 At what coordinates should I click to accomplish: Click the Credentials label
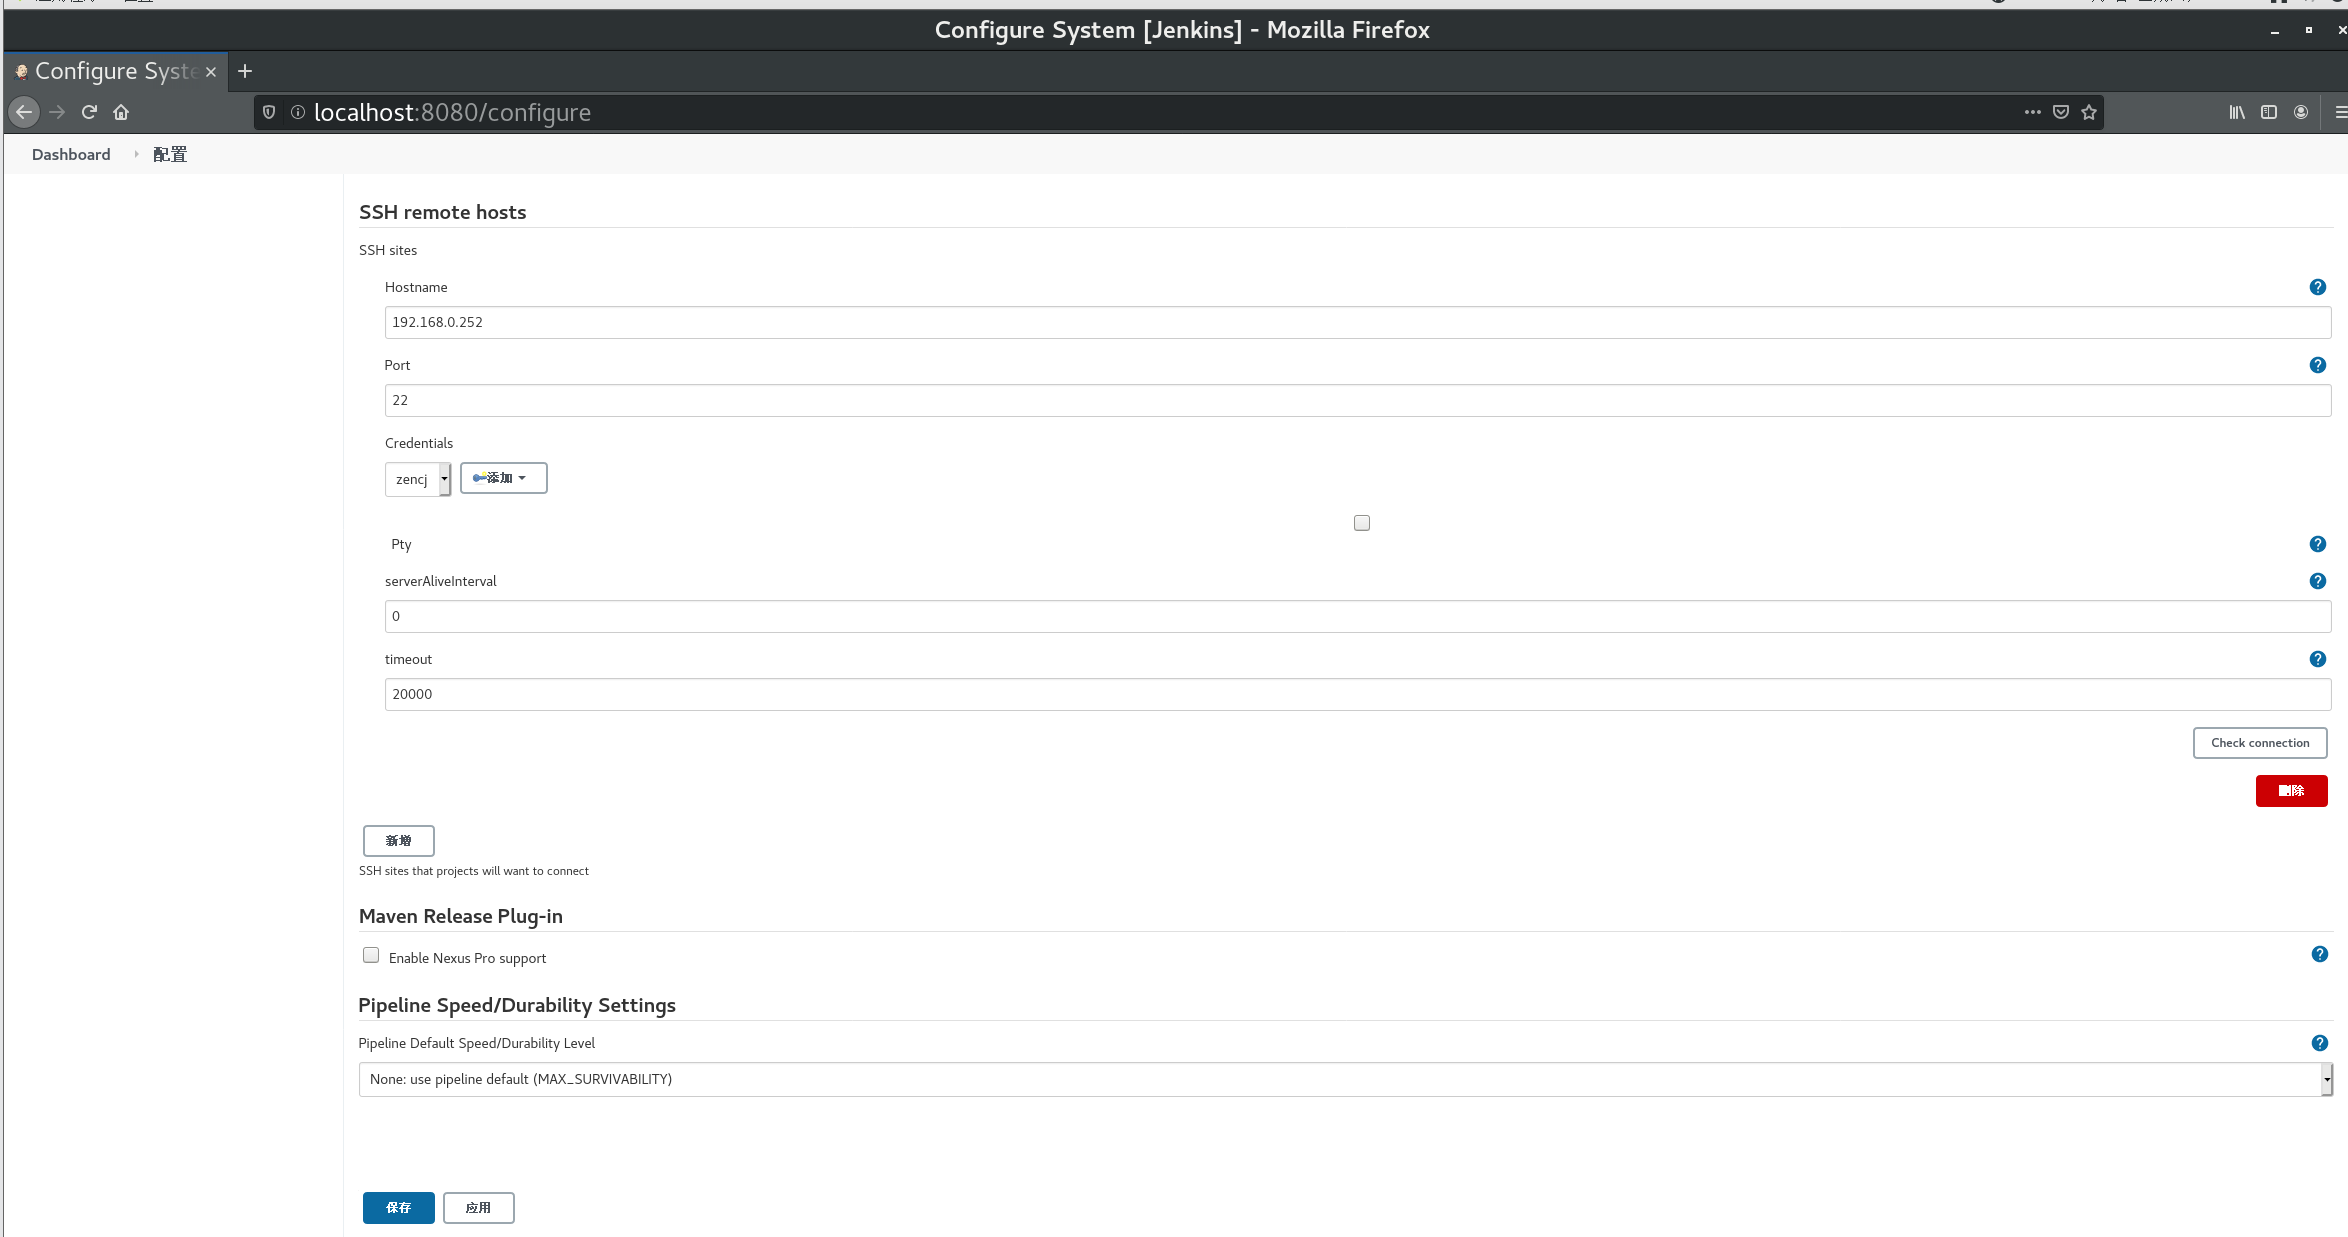[x=418, y=443]
